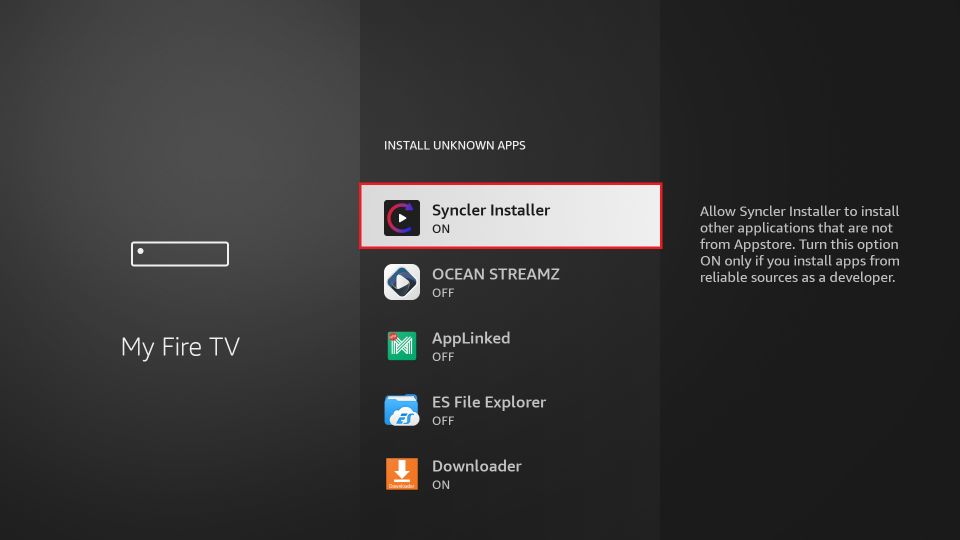Viewport: 960px width, 540px height.
Task: Select the AppLinked name label
Action: point(471,339)
